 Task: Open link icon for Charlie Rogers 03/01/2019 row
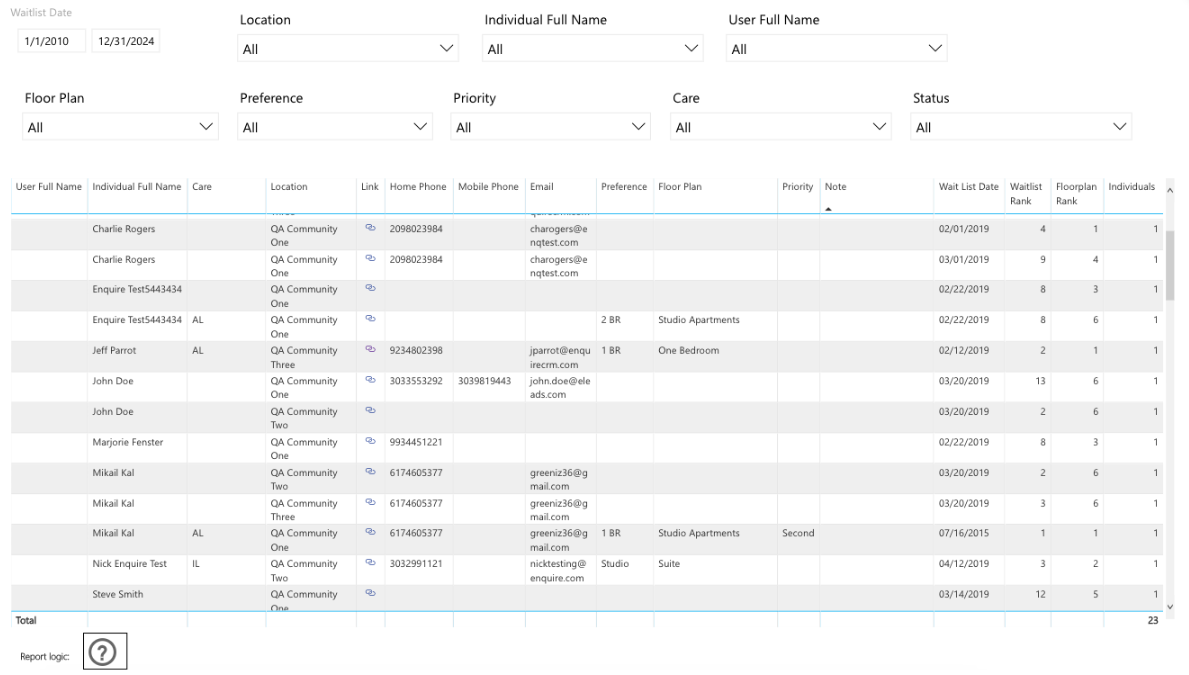(370, 258)
